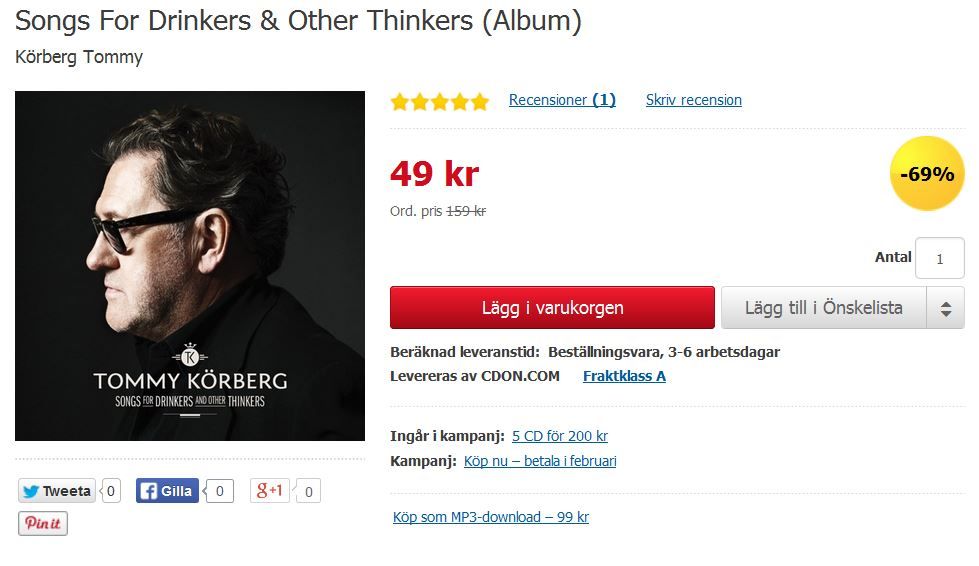Screen dimensions: 979x566
Task: Click Köp som MP3-download – 99 kr
Action: [x=491, y=517]
